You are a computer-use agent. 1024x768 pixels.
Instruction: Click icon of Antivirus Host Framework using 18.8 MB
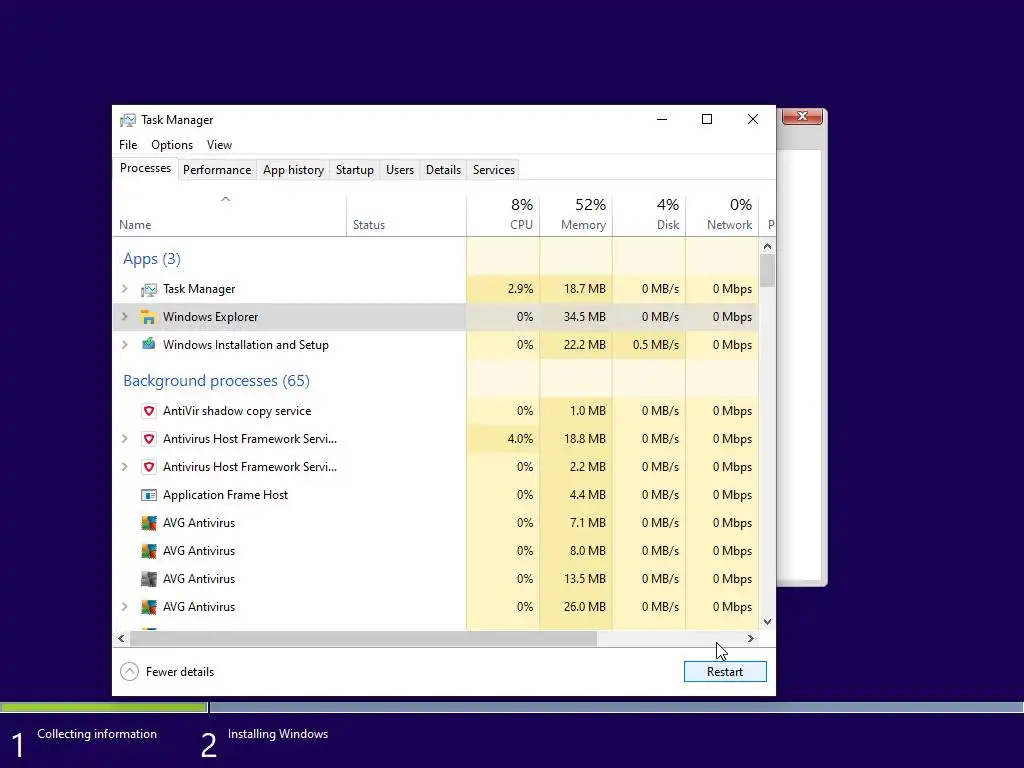pyautogui.click(x=149, y=439)
